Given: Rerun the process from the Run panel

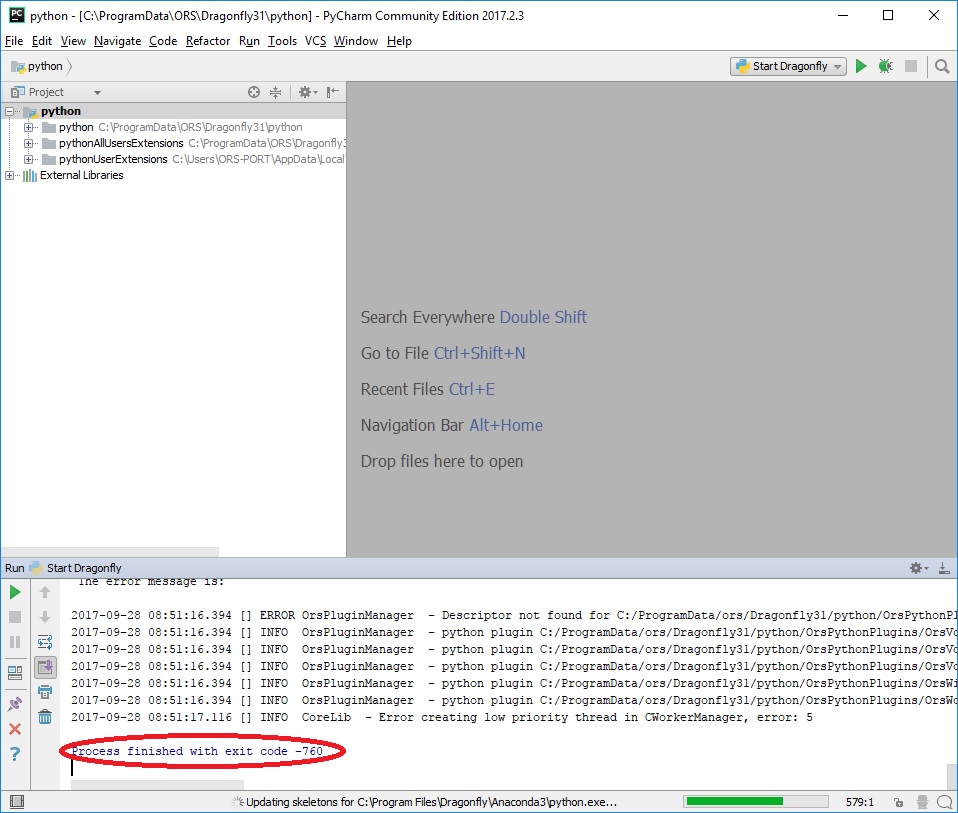Looking at the screenshot, I should pyautogui.click(x=14, y=592).
